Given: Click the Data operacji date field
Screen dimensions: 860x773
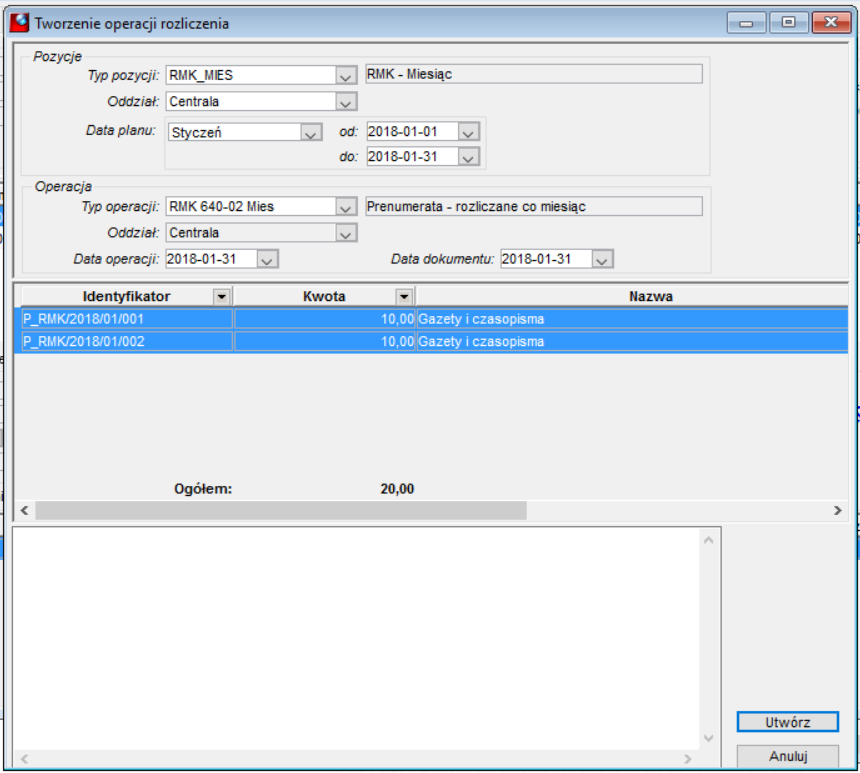Looking at the screenshot, I should (x=211, y=259).
